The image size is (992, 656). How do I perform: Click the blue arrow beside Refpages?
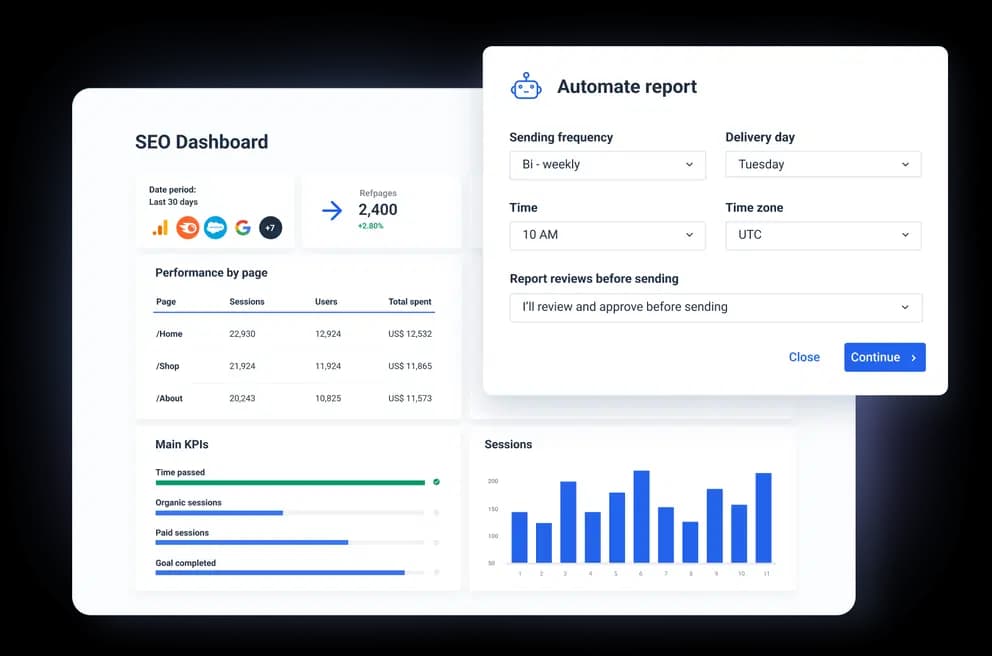332,210
